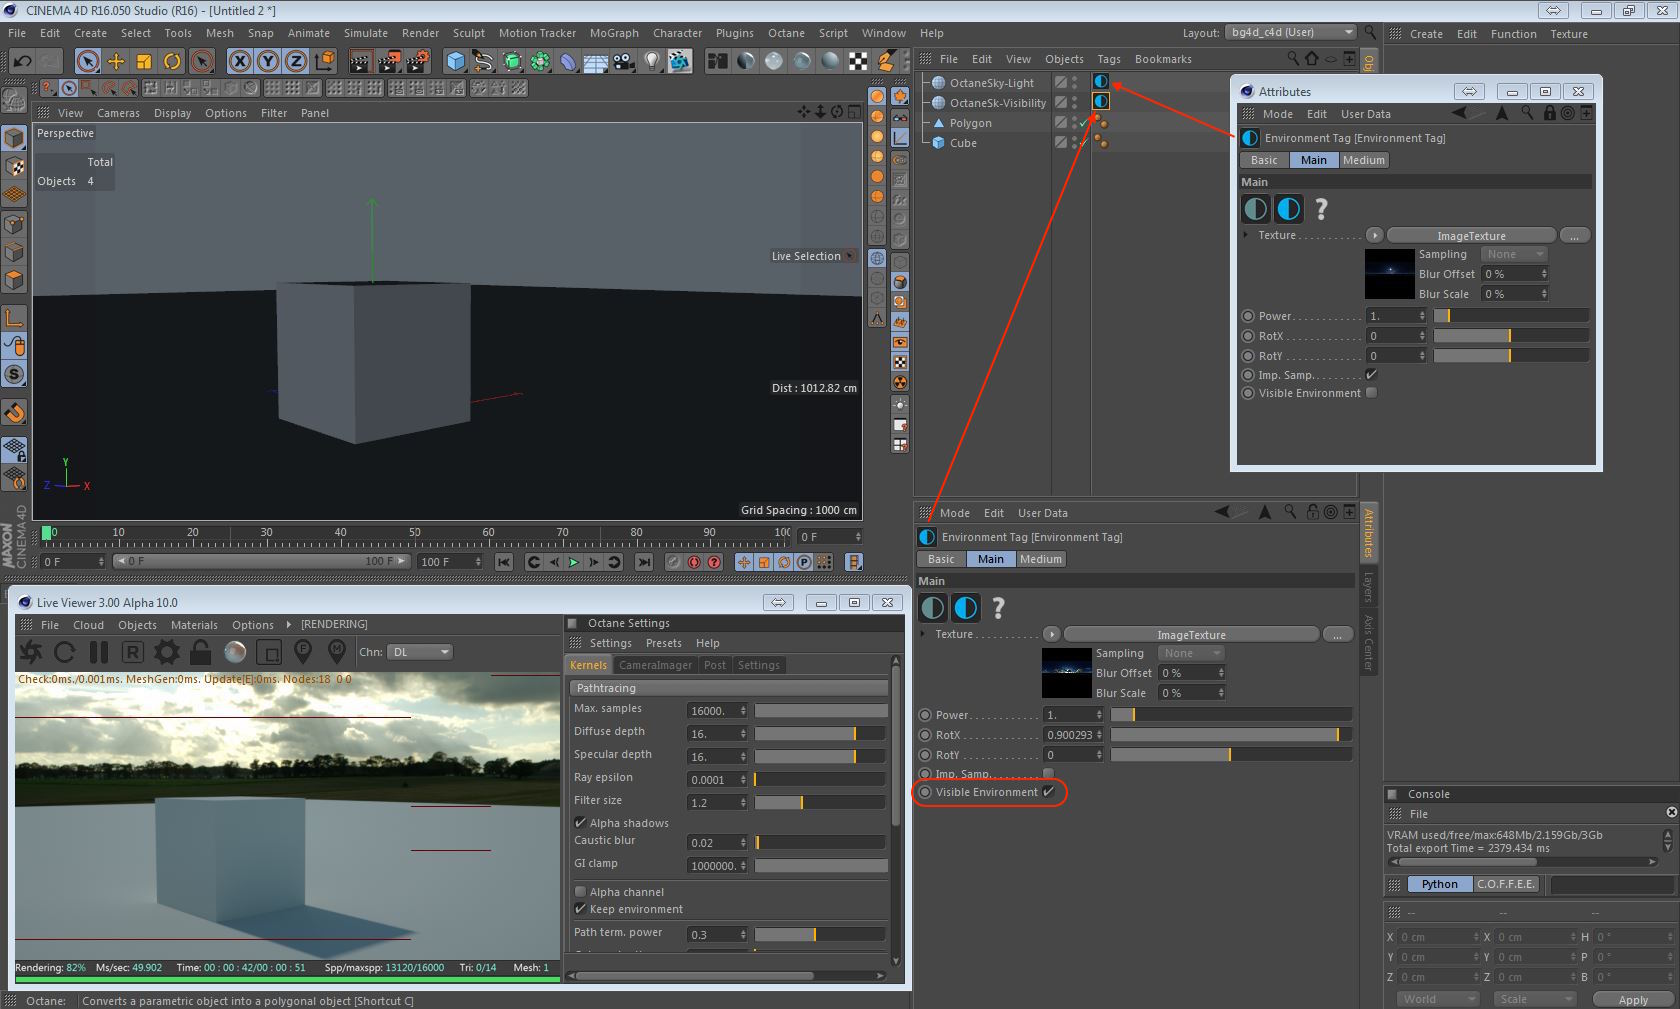Viewport: 1680px width, 1009px height.
Task: Uncheck Imp. Samp. in floating Attributes window
Action: (1371, 375)
